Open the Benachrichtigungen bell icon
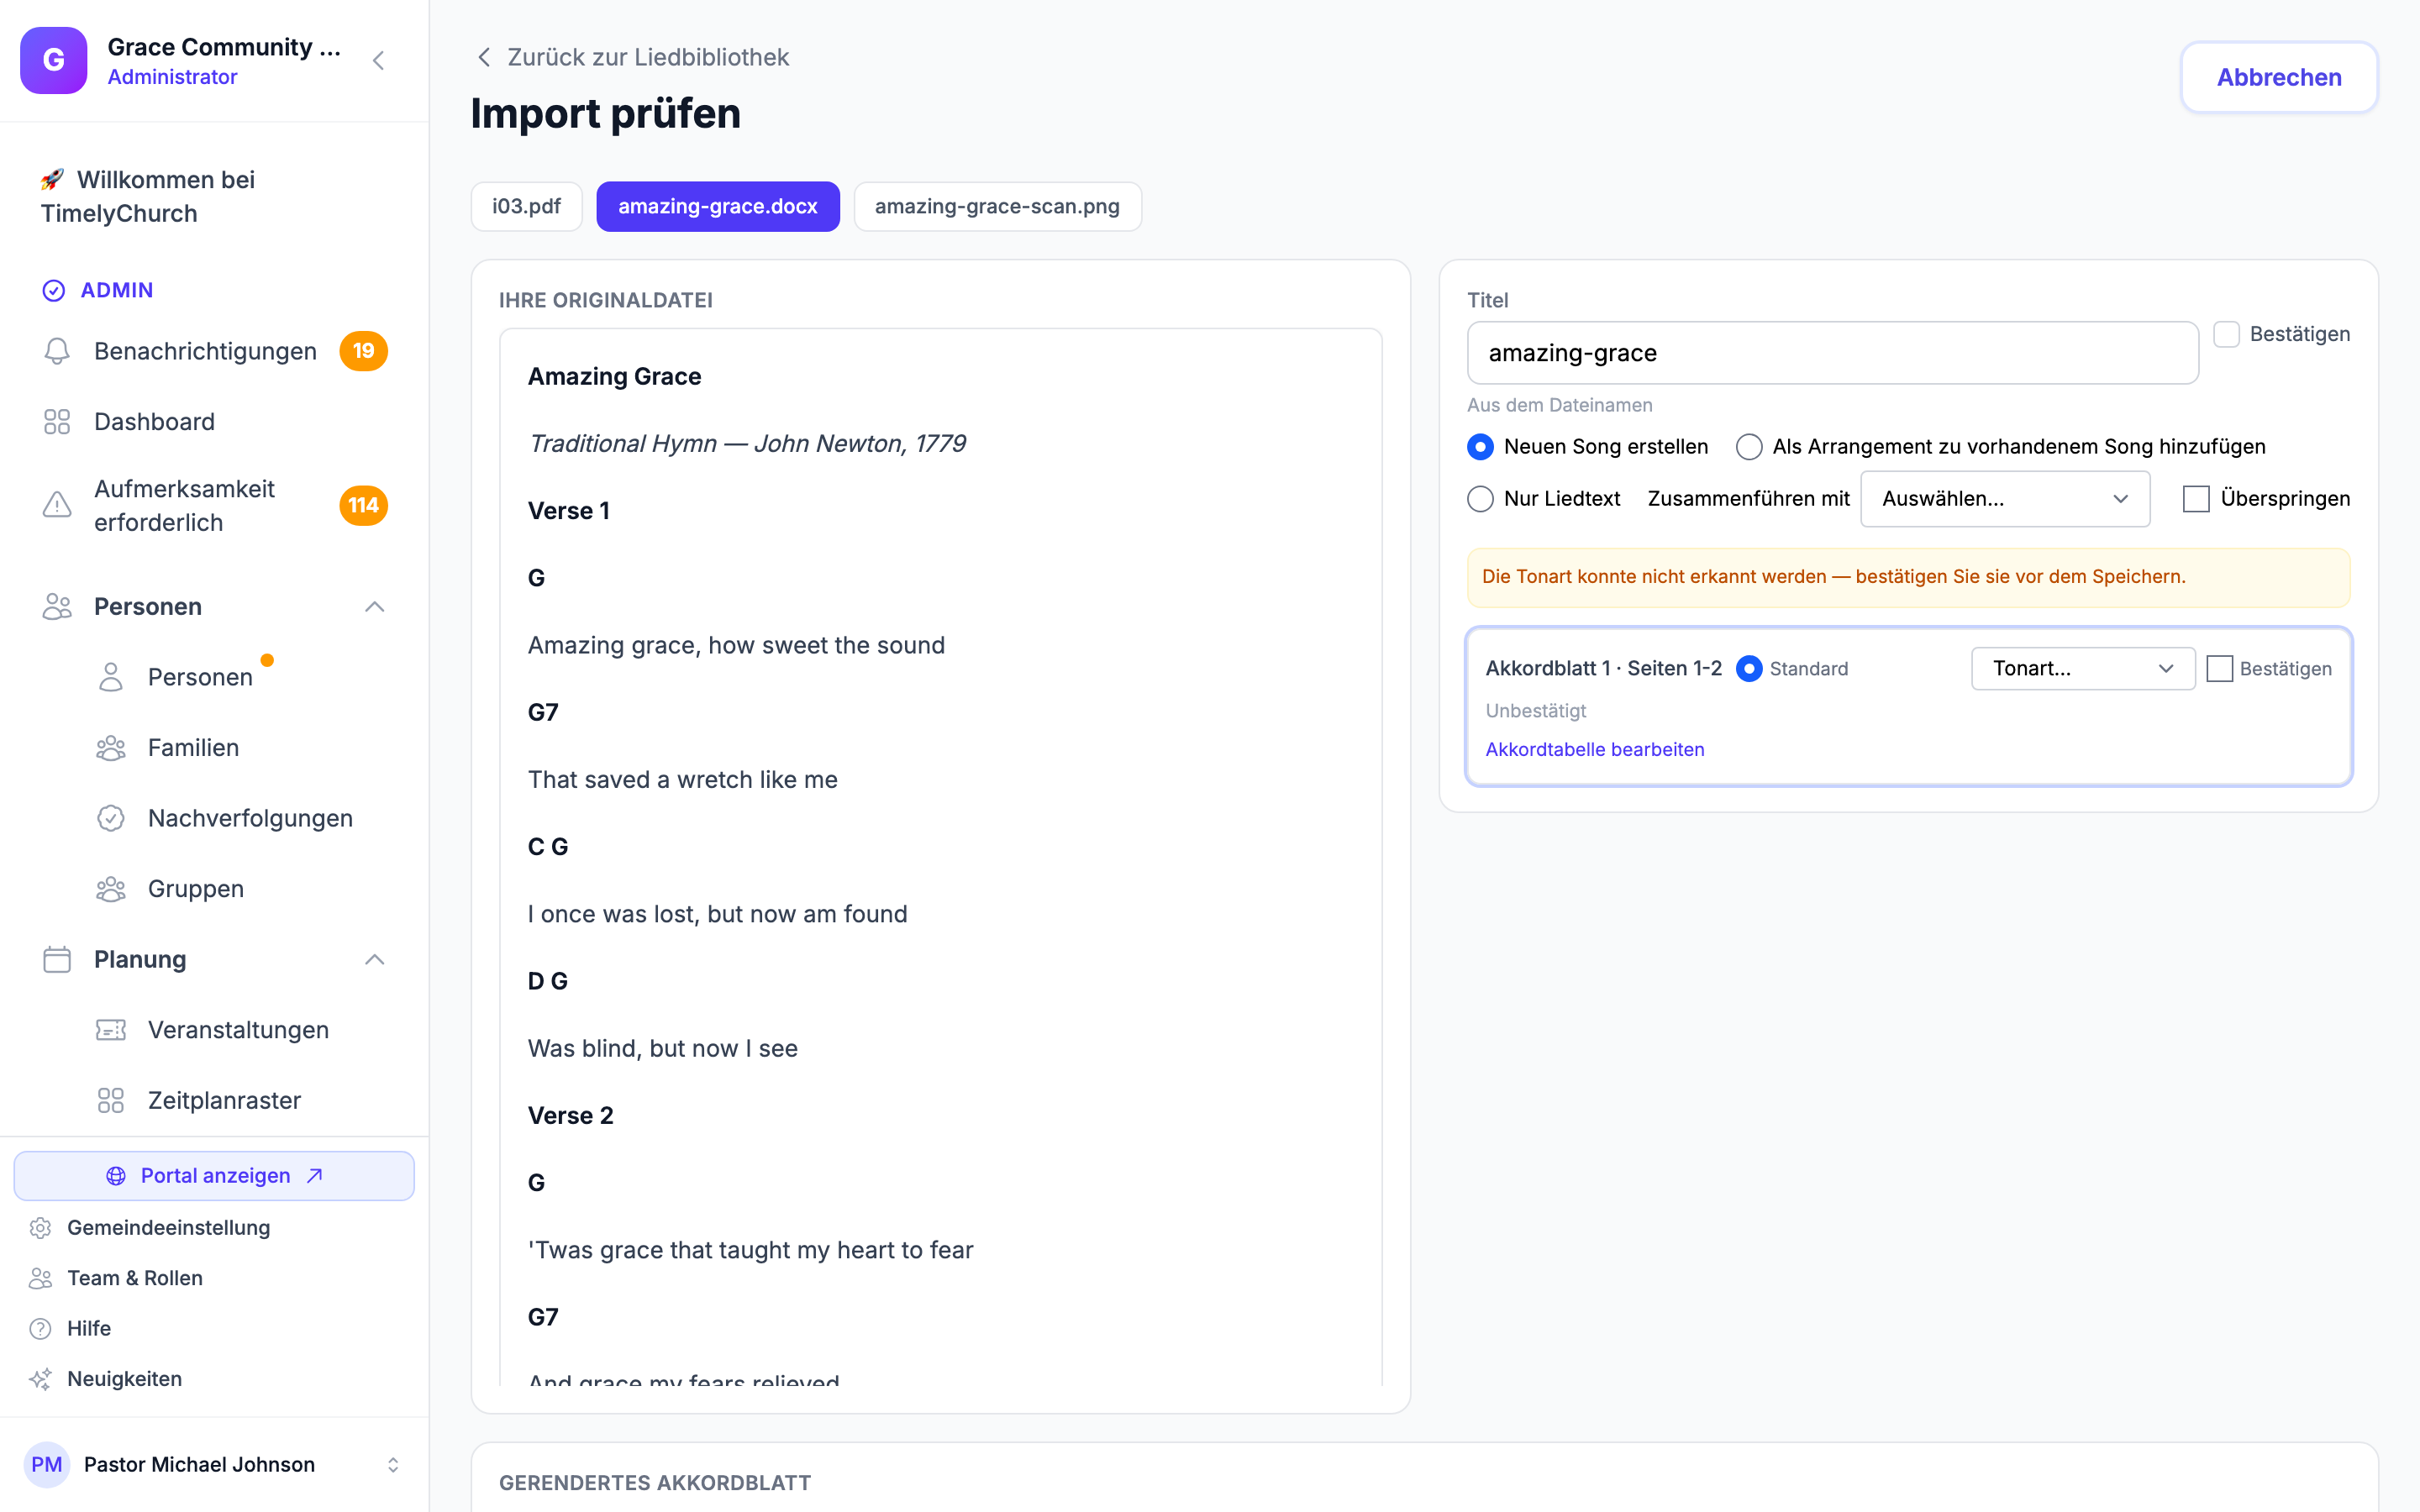Image resolution: width=2420 pixels, height=1512 pixels. tap(57, 351)
